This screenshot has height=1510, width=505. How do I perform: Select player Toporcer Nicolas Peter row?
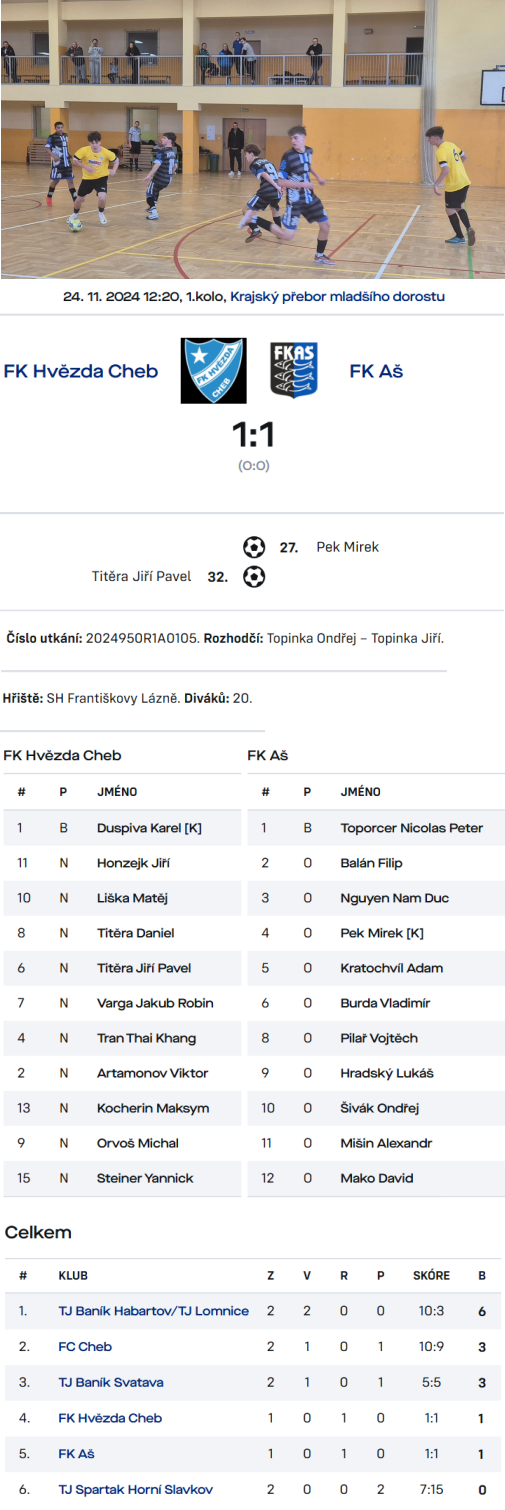coord(376,828)
